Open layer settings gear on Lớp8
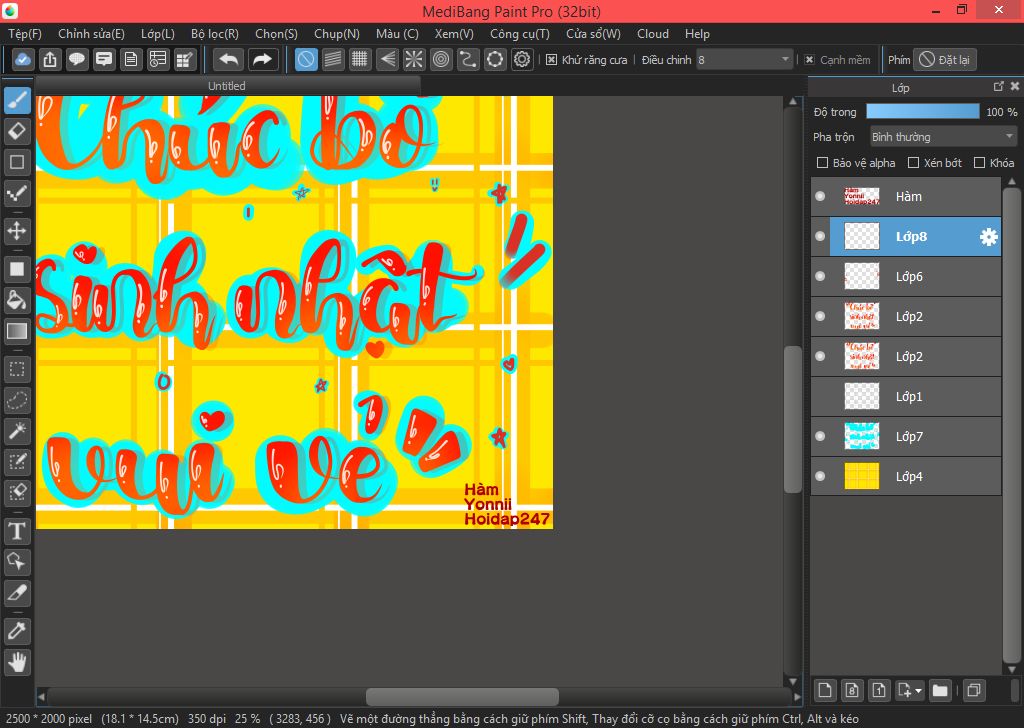The image size is (1024, 728). 989,237
